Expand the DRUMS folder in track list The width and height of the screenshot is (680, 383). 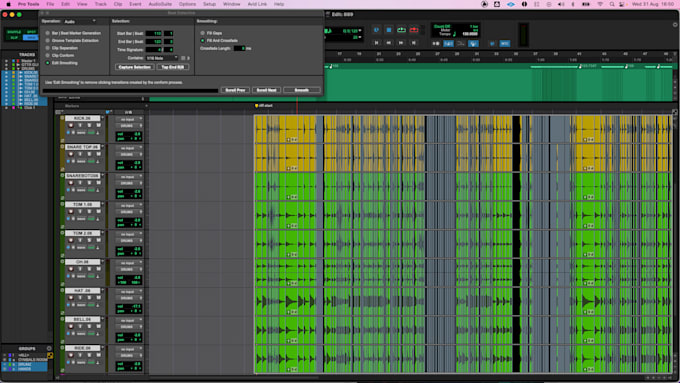(x=18, y=69)
